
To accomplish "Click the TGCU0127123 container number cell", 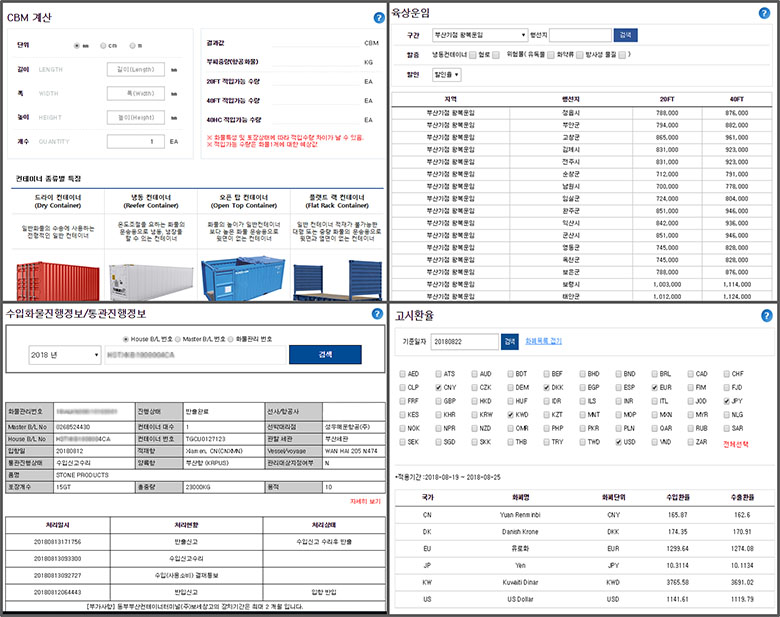I will 224,439.
